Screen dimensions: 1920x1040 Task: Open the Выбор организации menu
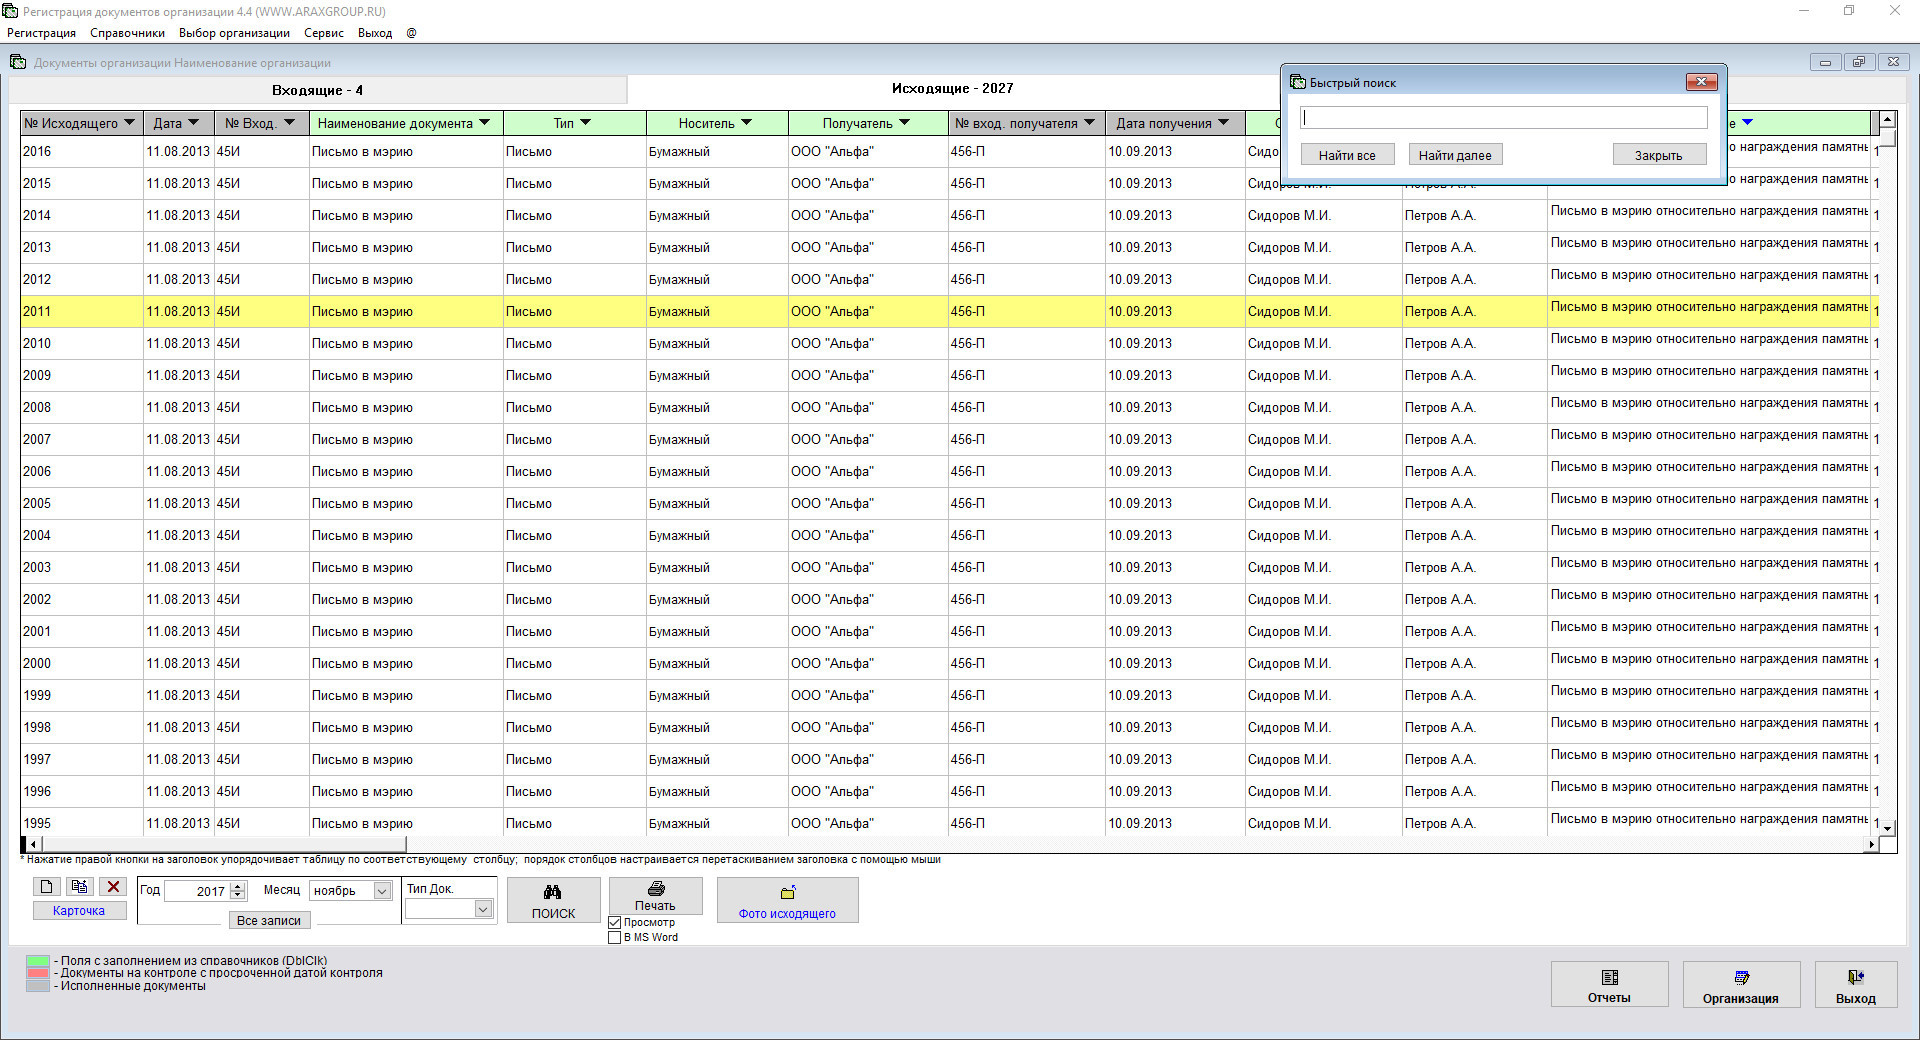pyautogui.click(x=234, y=33)
